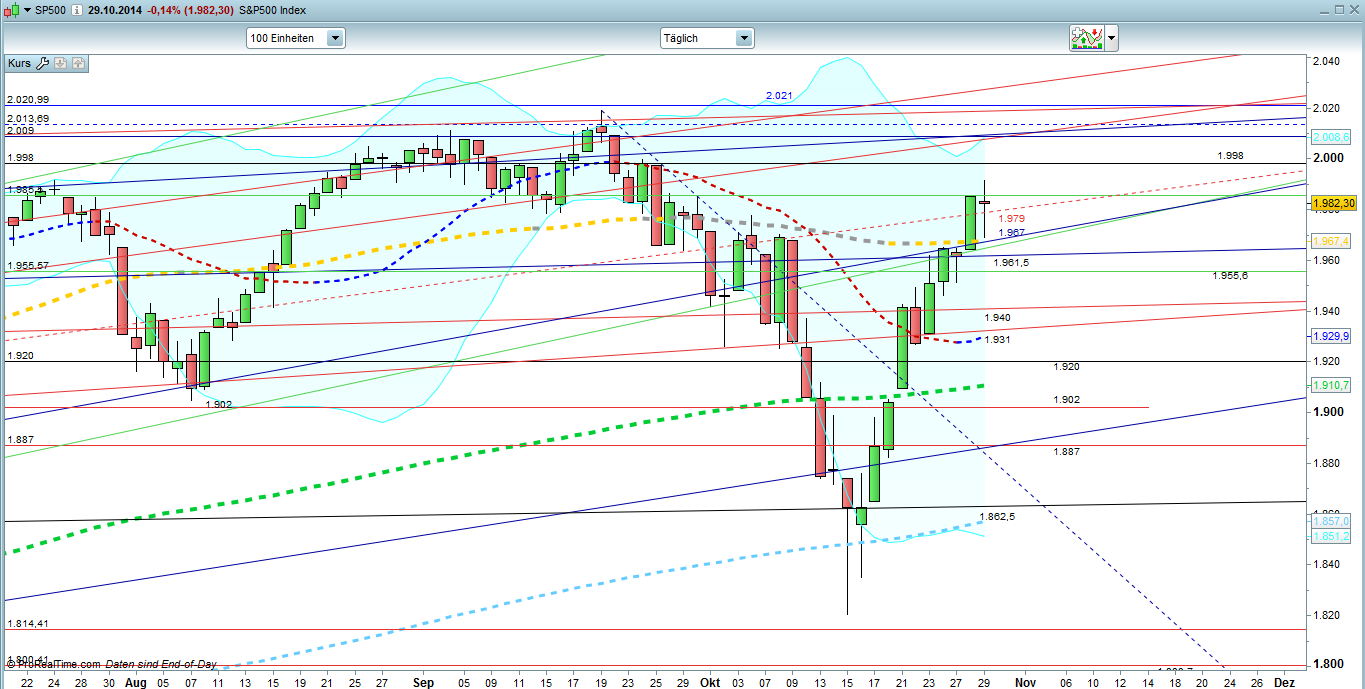Click the Kurs panel label
This screenshot has height=689, width=1365.
[x=20, y=63]
